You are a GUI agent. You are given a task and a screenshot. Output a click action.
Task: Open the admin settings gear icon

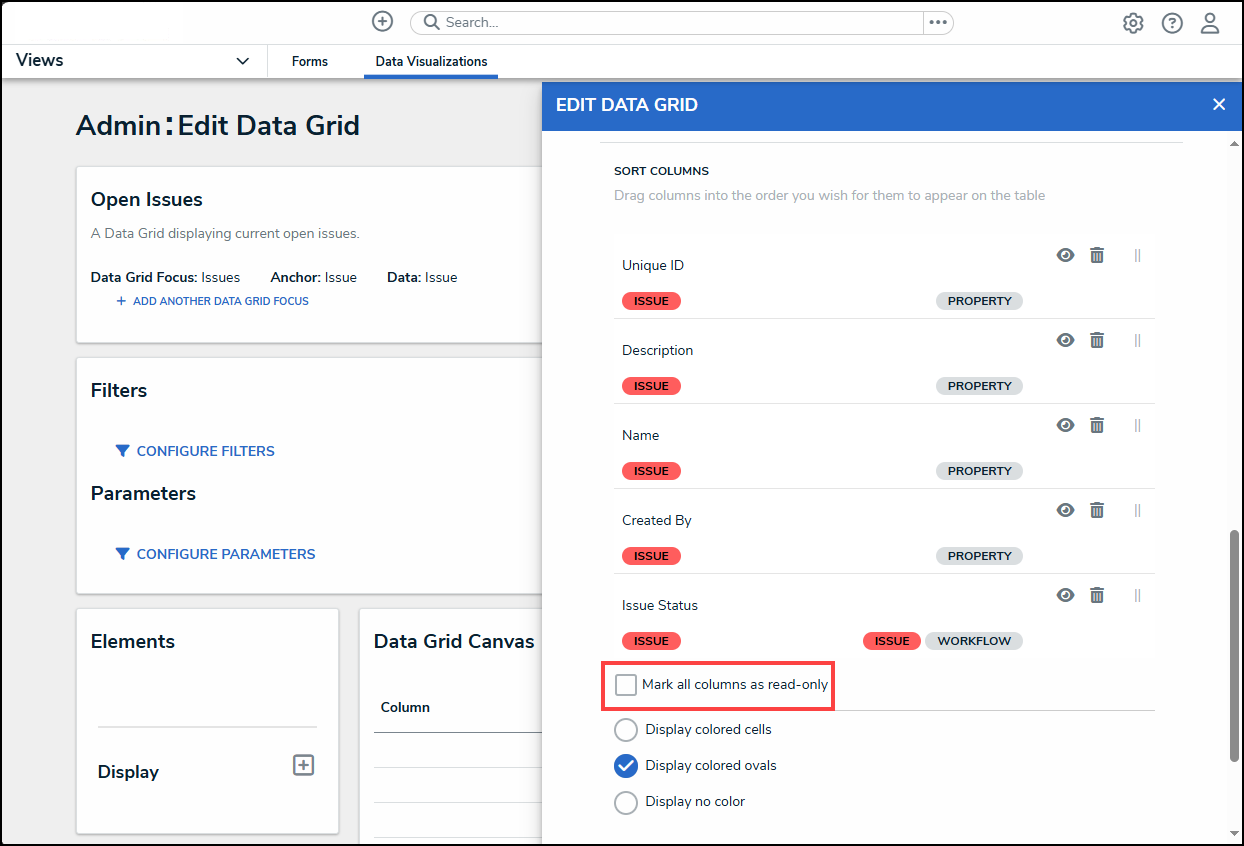pos(1133,23)
